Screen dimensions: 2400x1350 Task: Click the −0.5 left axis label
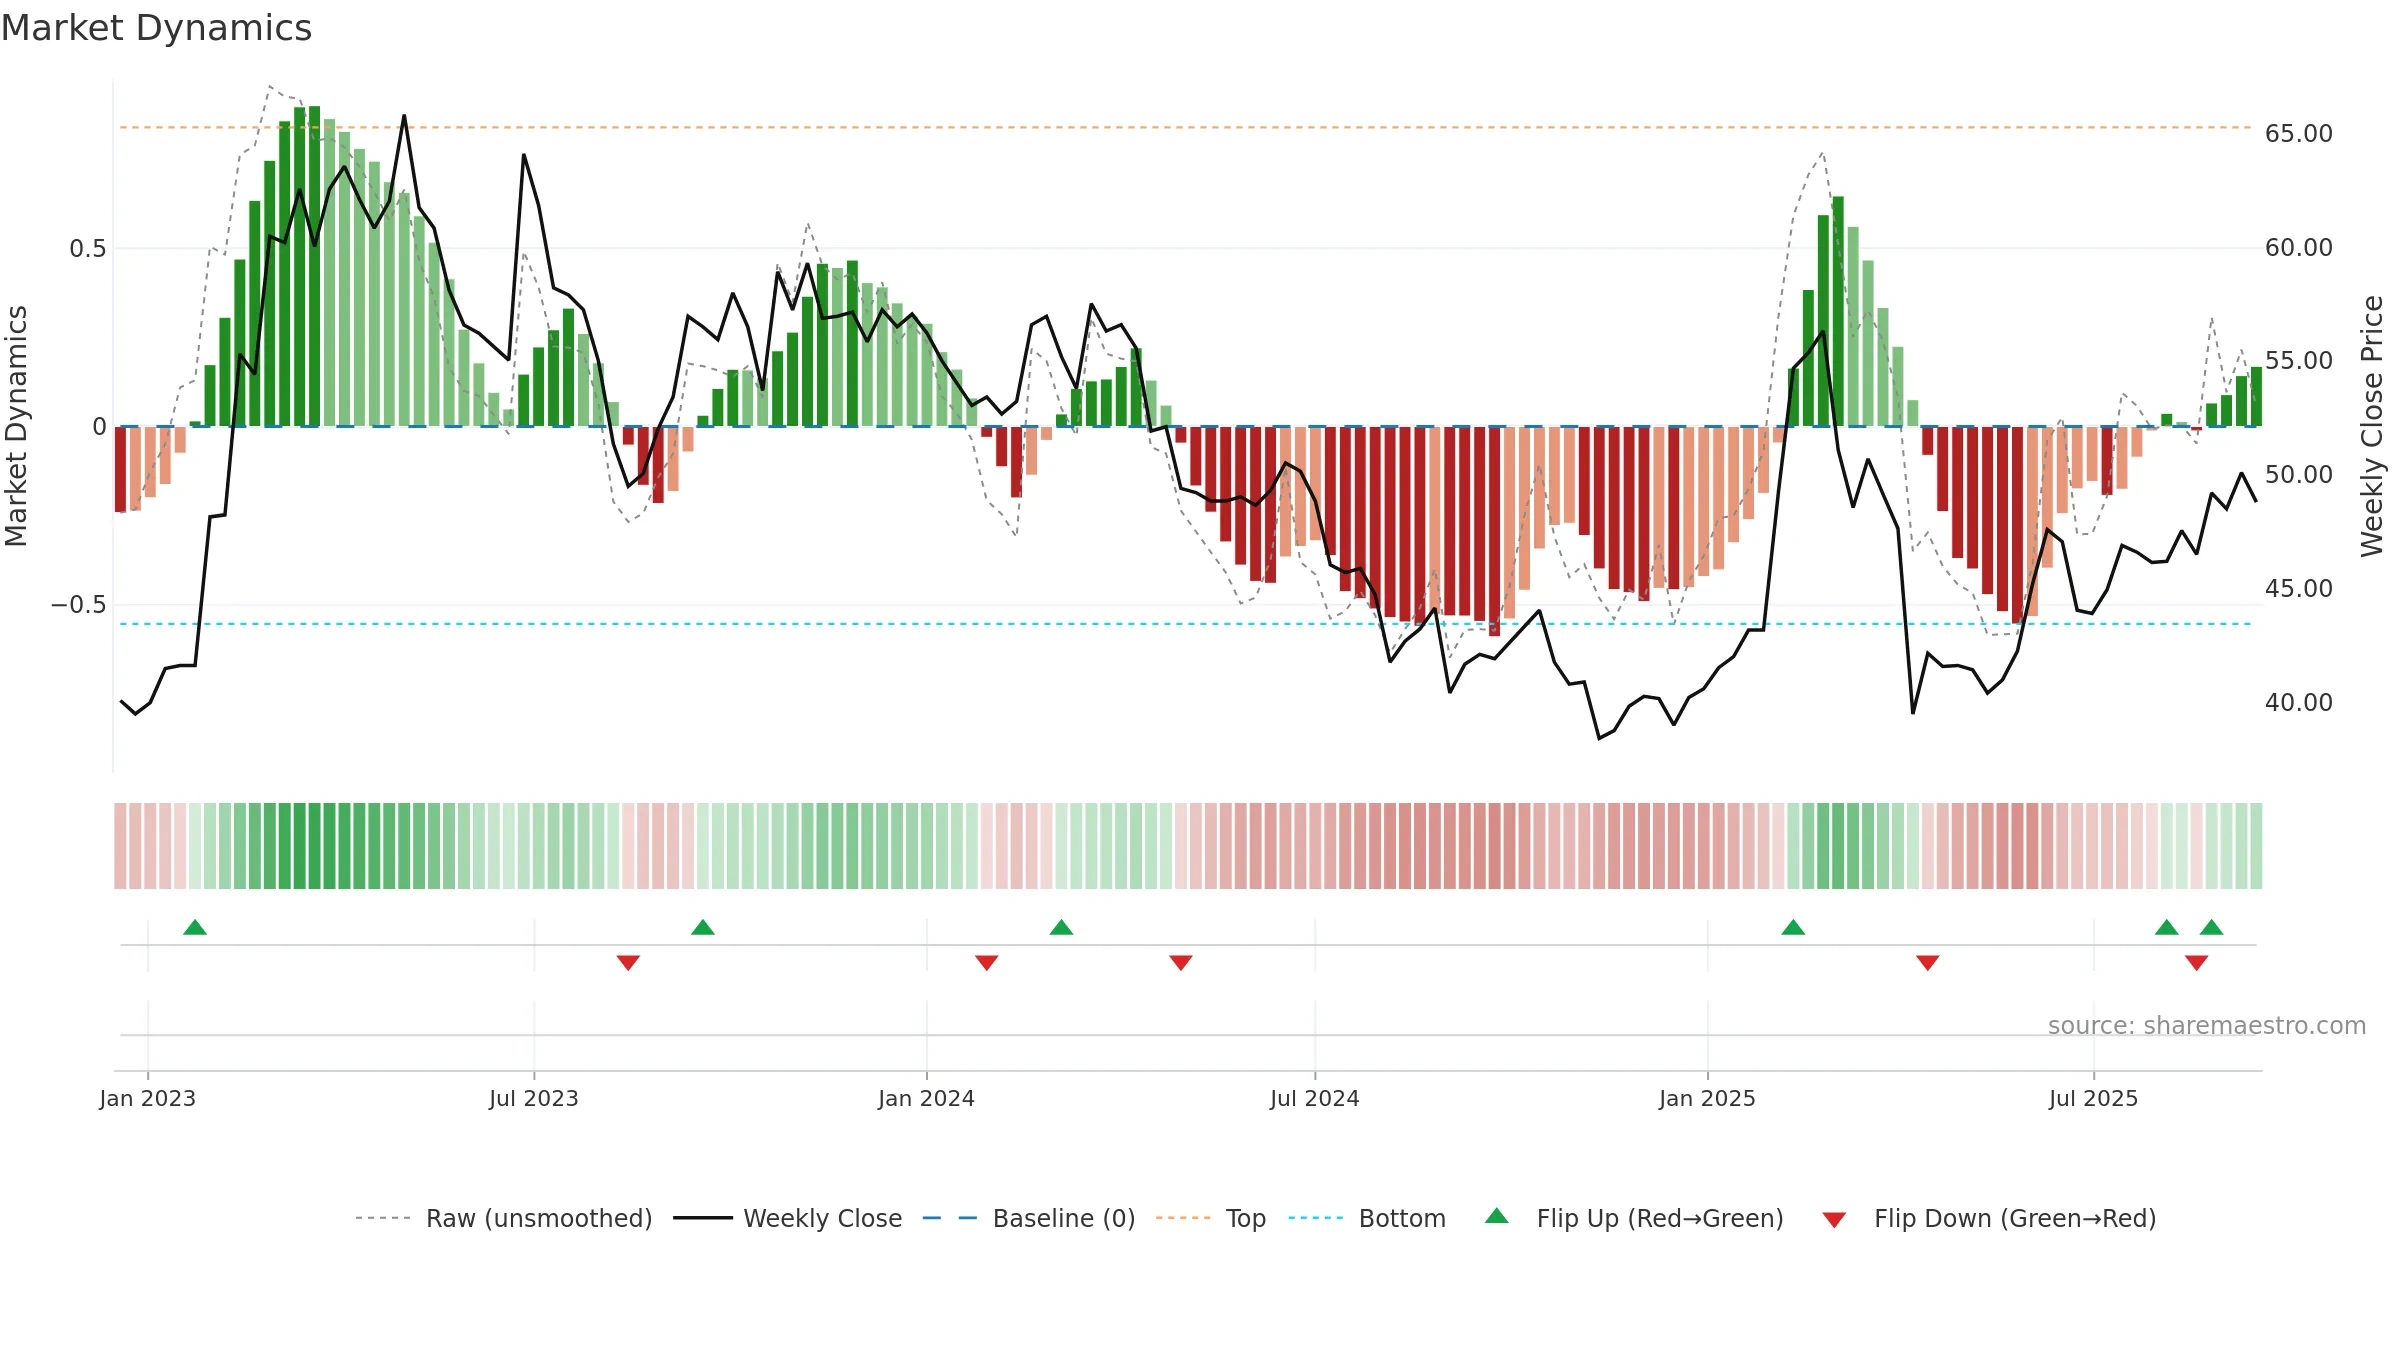[x=78, y=604]
